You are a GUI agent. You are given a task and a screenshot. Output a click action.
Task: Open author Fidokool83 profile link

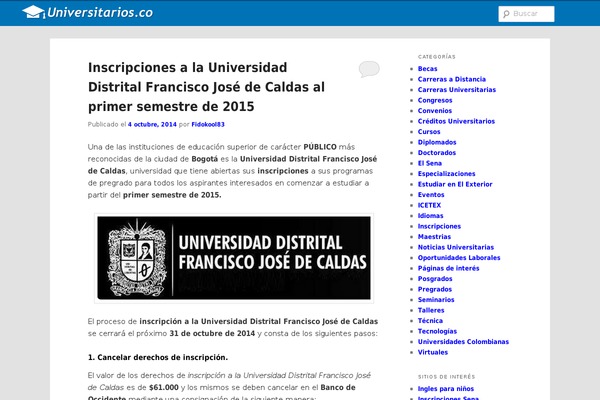(x=208, y=124)
